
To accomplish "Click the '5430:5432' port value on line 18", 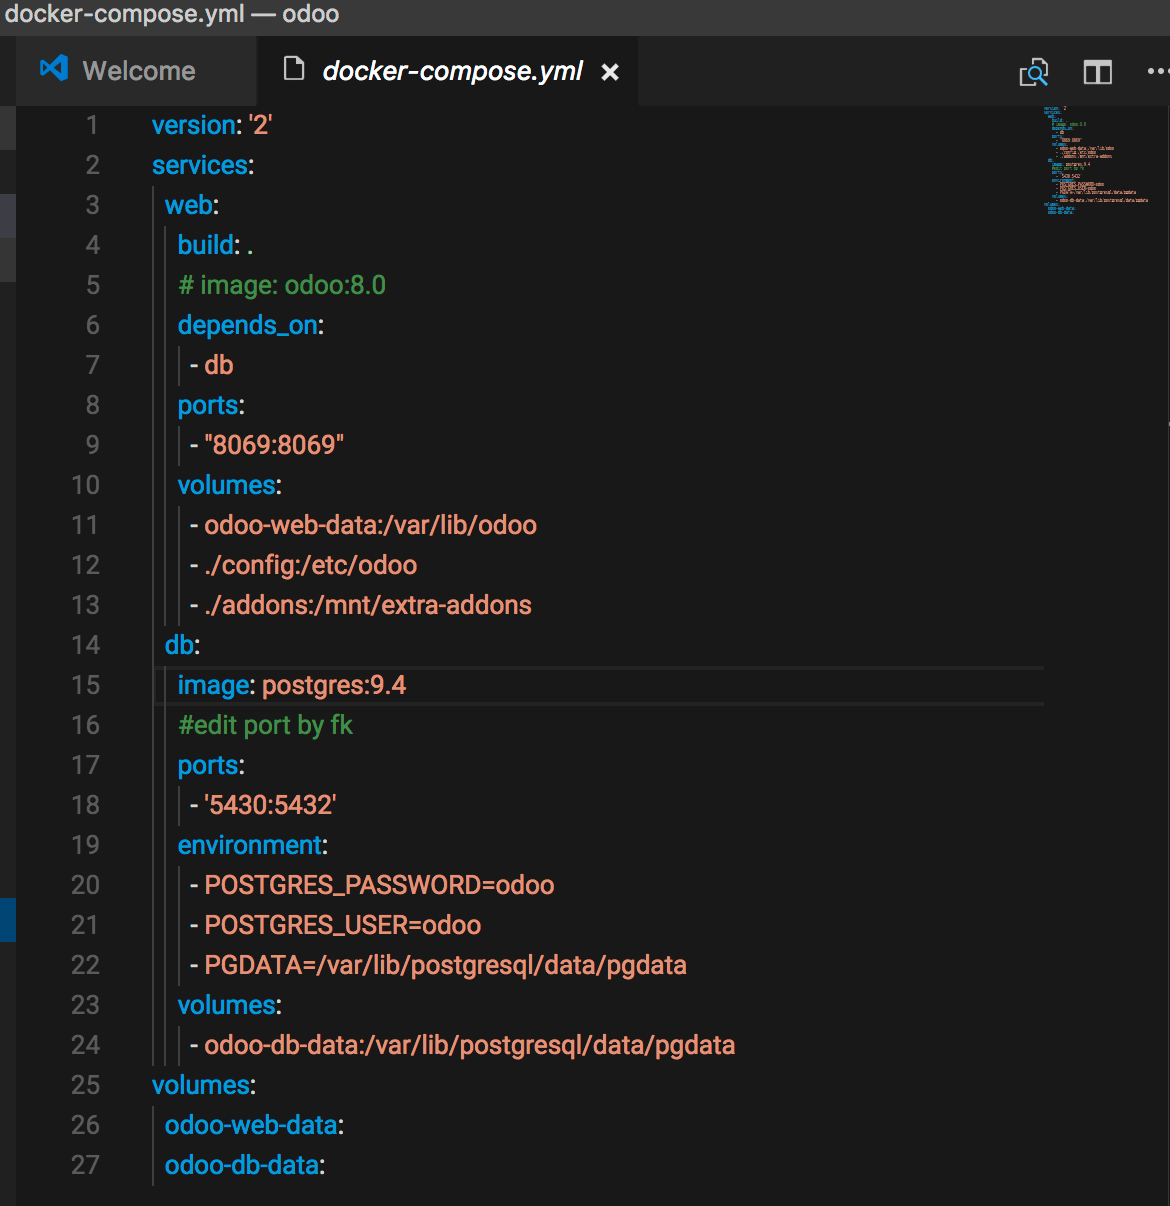I will pos(270,805).
